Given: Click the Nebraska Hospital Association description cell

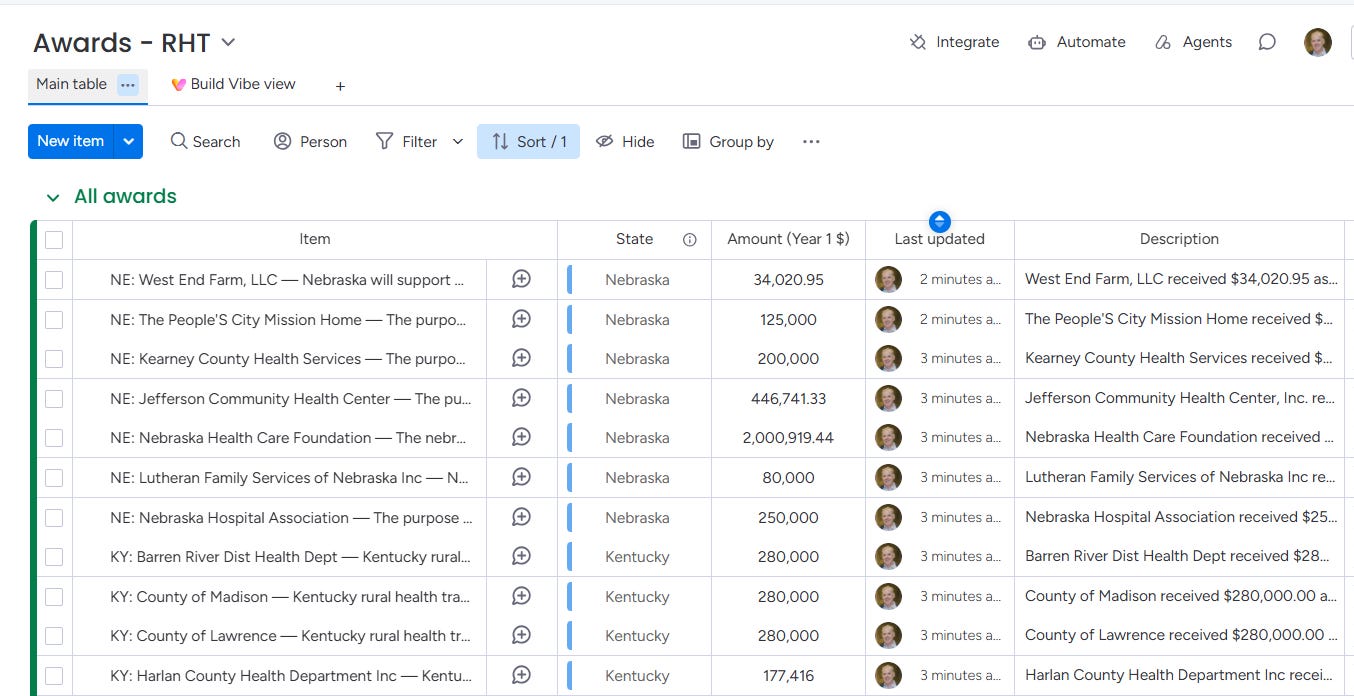Looking at the screenshot, I should point(1179,518).
